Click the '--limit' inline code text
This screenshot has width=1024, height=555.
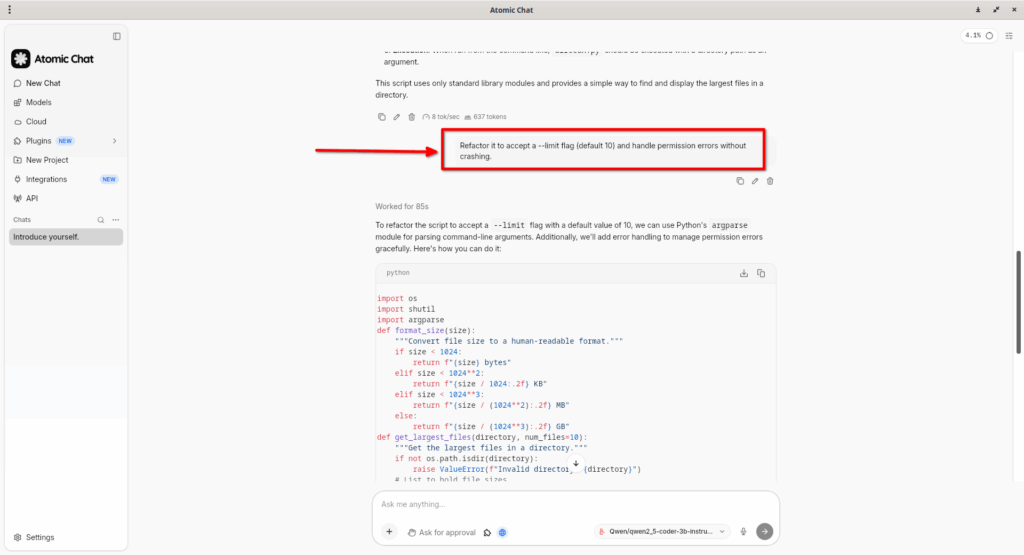[x=509, y=225]
